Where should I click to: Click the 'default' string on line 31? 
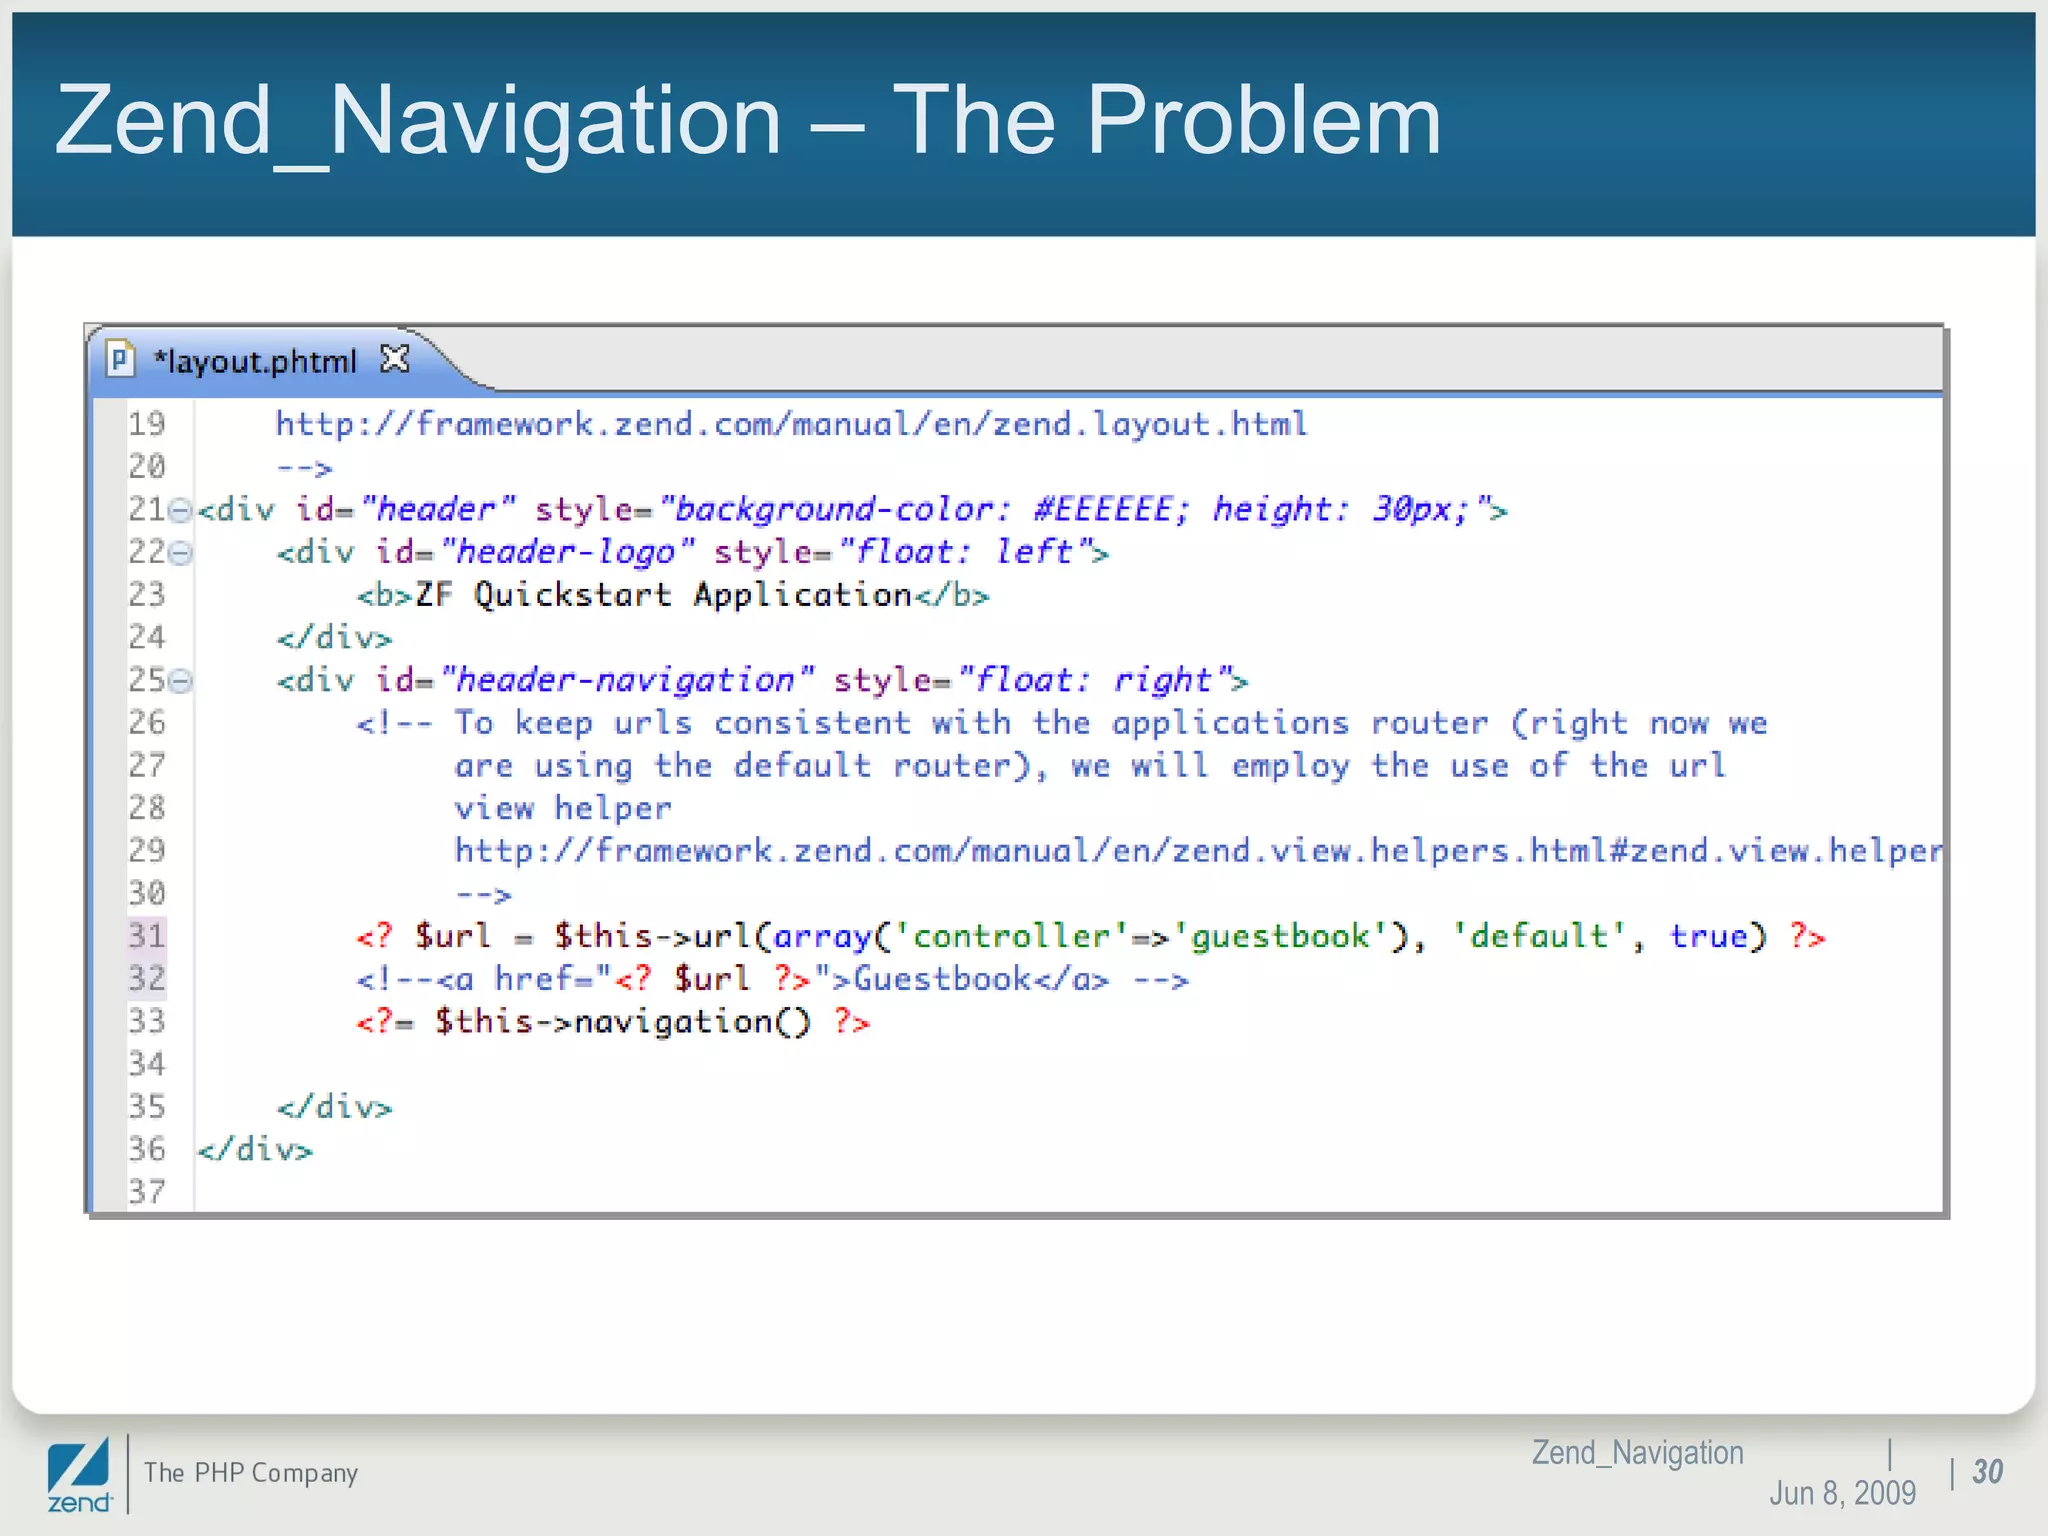(x=1539, y=937)
